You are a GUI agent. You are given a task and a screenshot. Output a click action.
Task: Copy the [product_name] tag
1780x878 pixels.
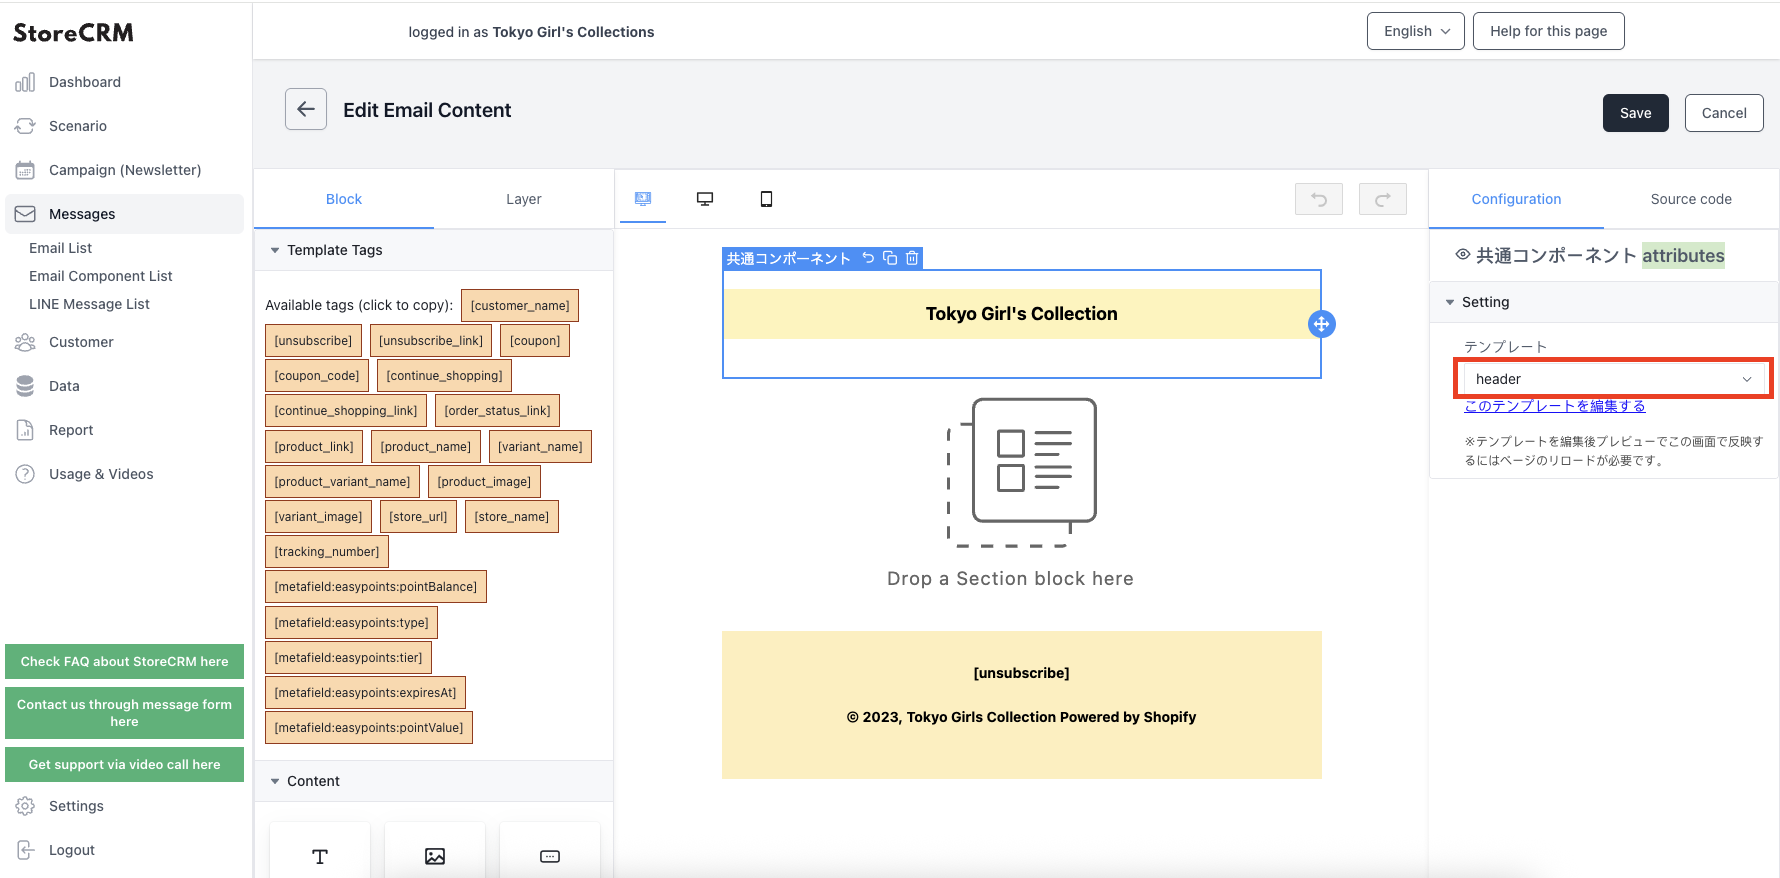pyautogui.click(x=425, y=447)
